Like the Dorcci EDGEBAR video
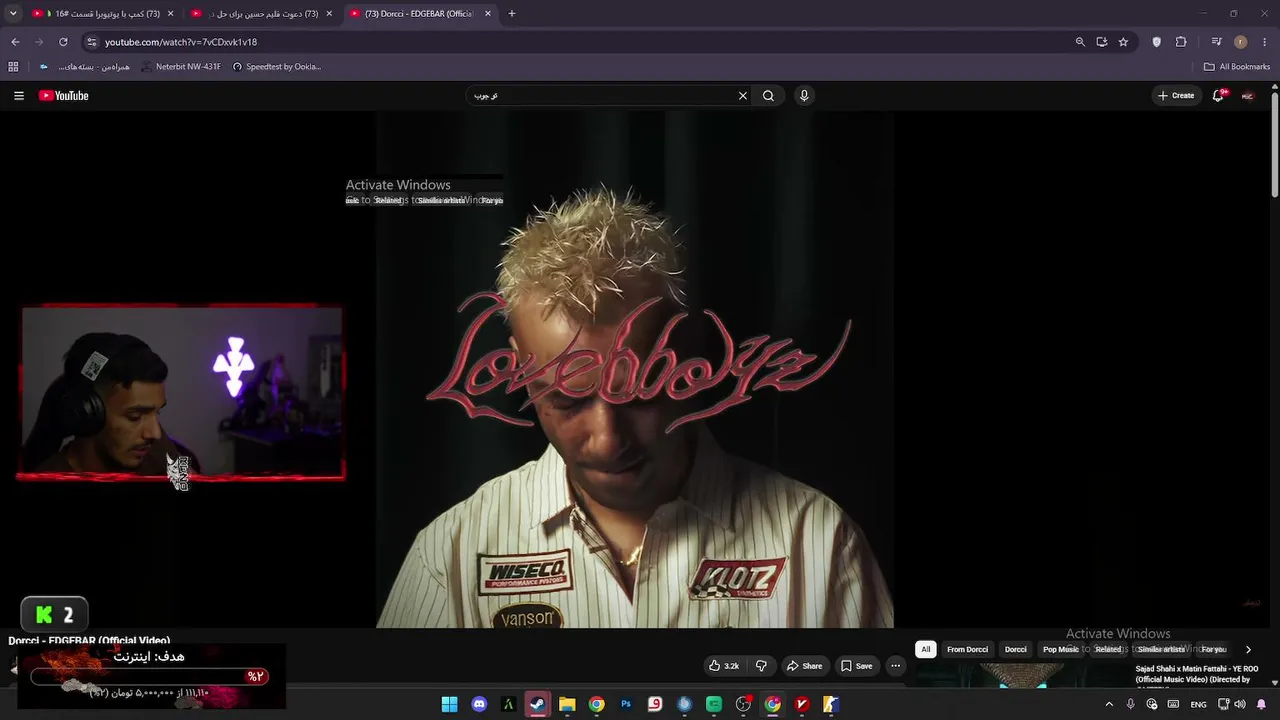 723,666
